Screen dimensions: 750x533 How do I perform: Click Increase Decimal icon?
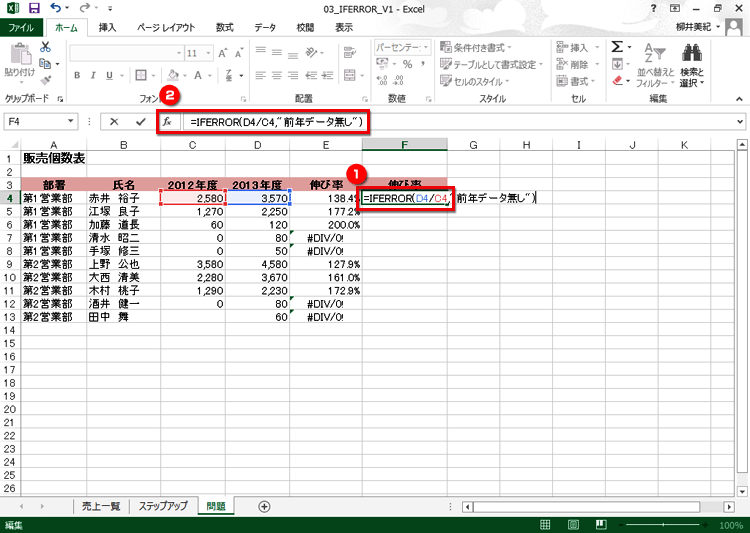click(x=382, y=81)
